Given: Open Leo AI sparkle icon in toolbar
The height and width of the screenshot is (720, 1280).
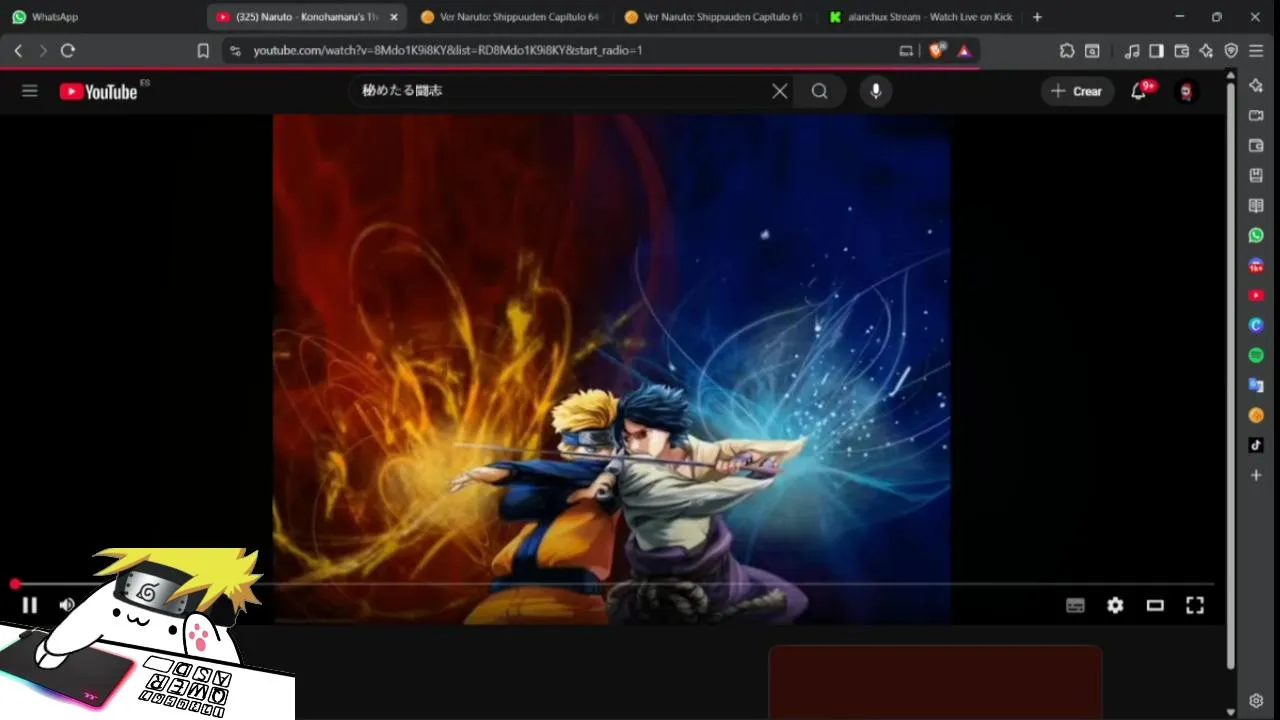Looking at the screenshot, I should (x=1206, y=50).
